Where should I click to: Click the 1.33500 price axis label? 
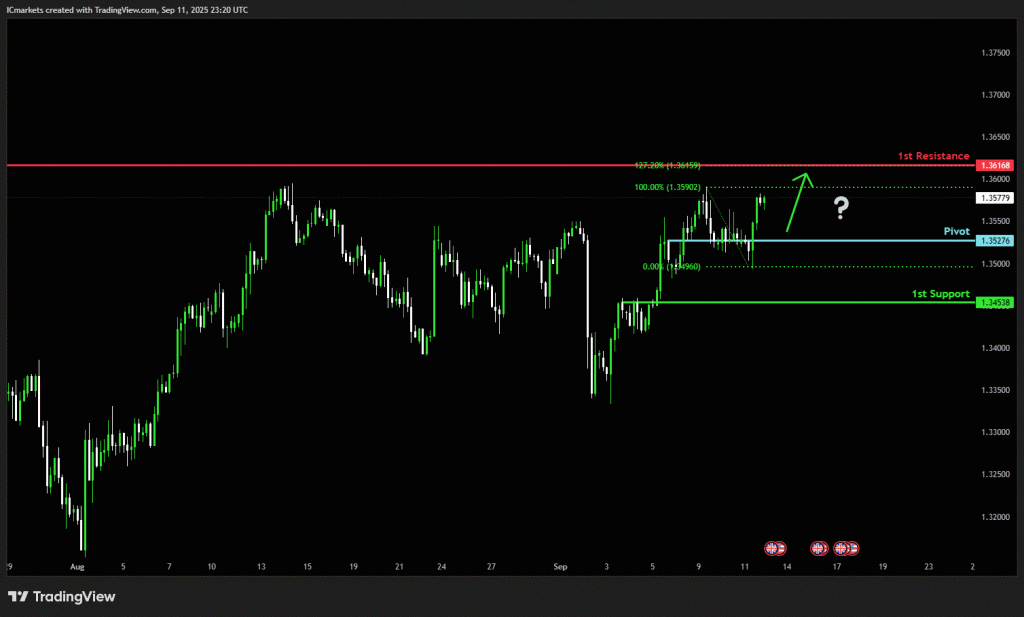(995, 390)
